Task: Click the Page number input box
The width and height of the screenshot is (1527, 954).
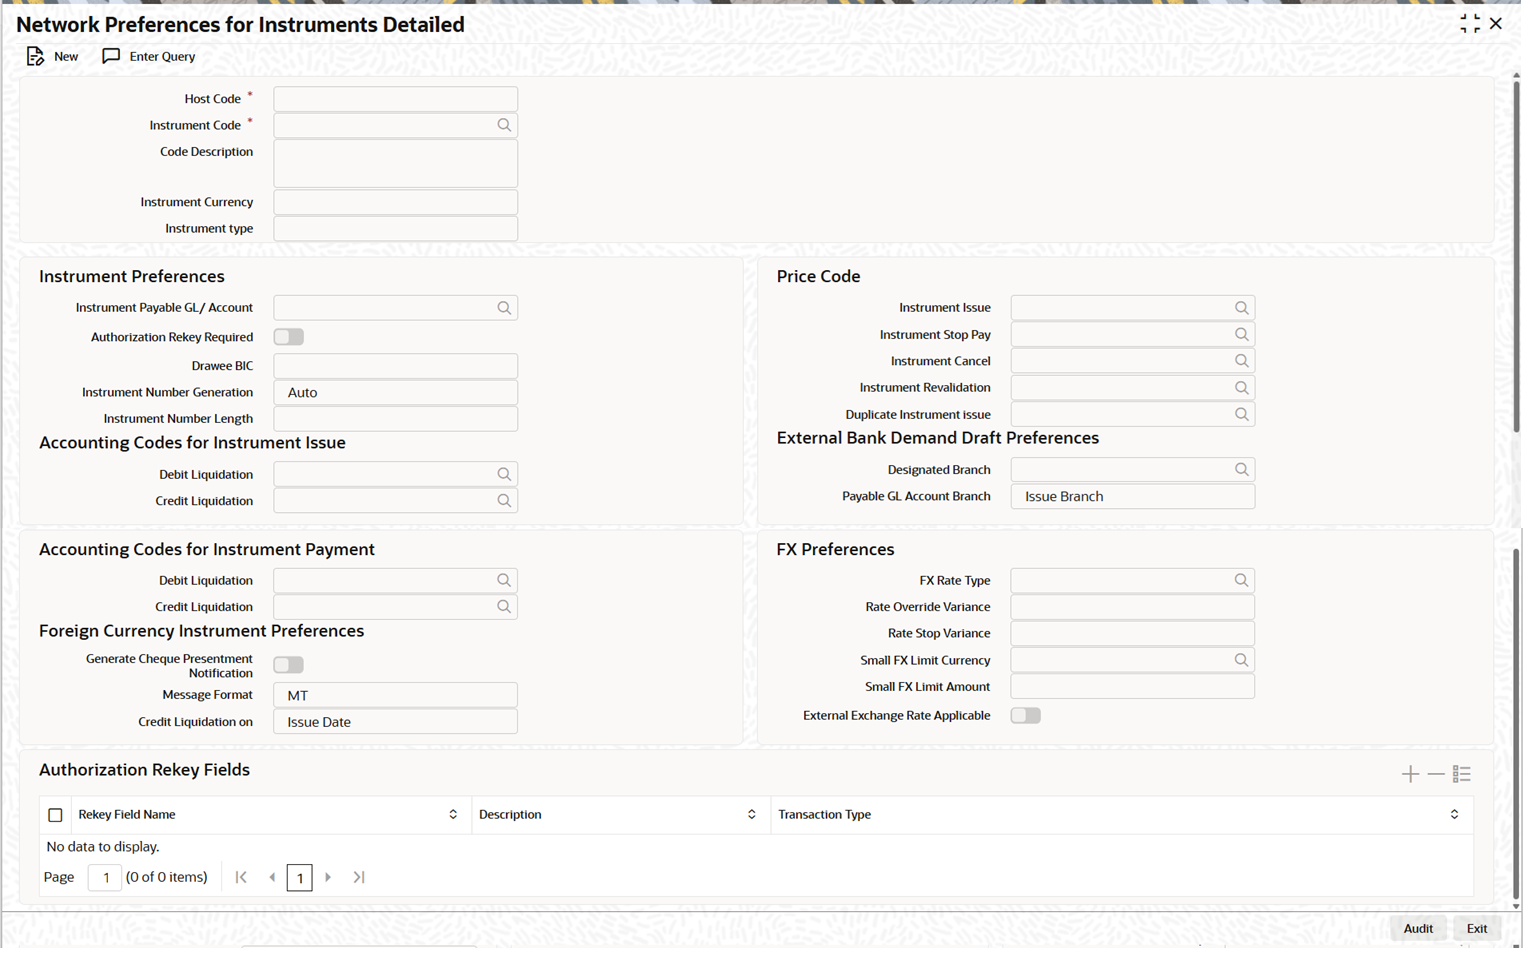Action: click(x=105, y=878)
